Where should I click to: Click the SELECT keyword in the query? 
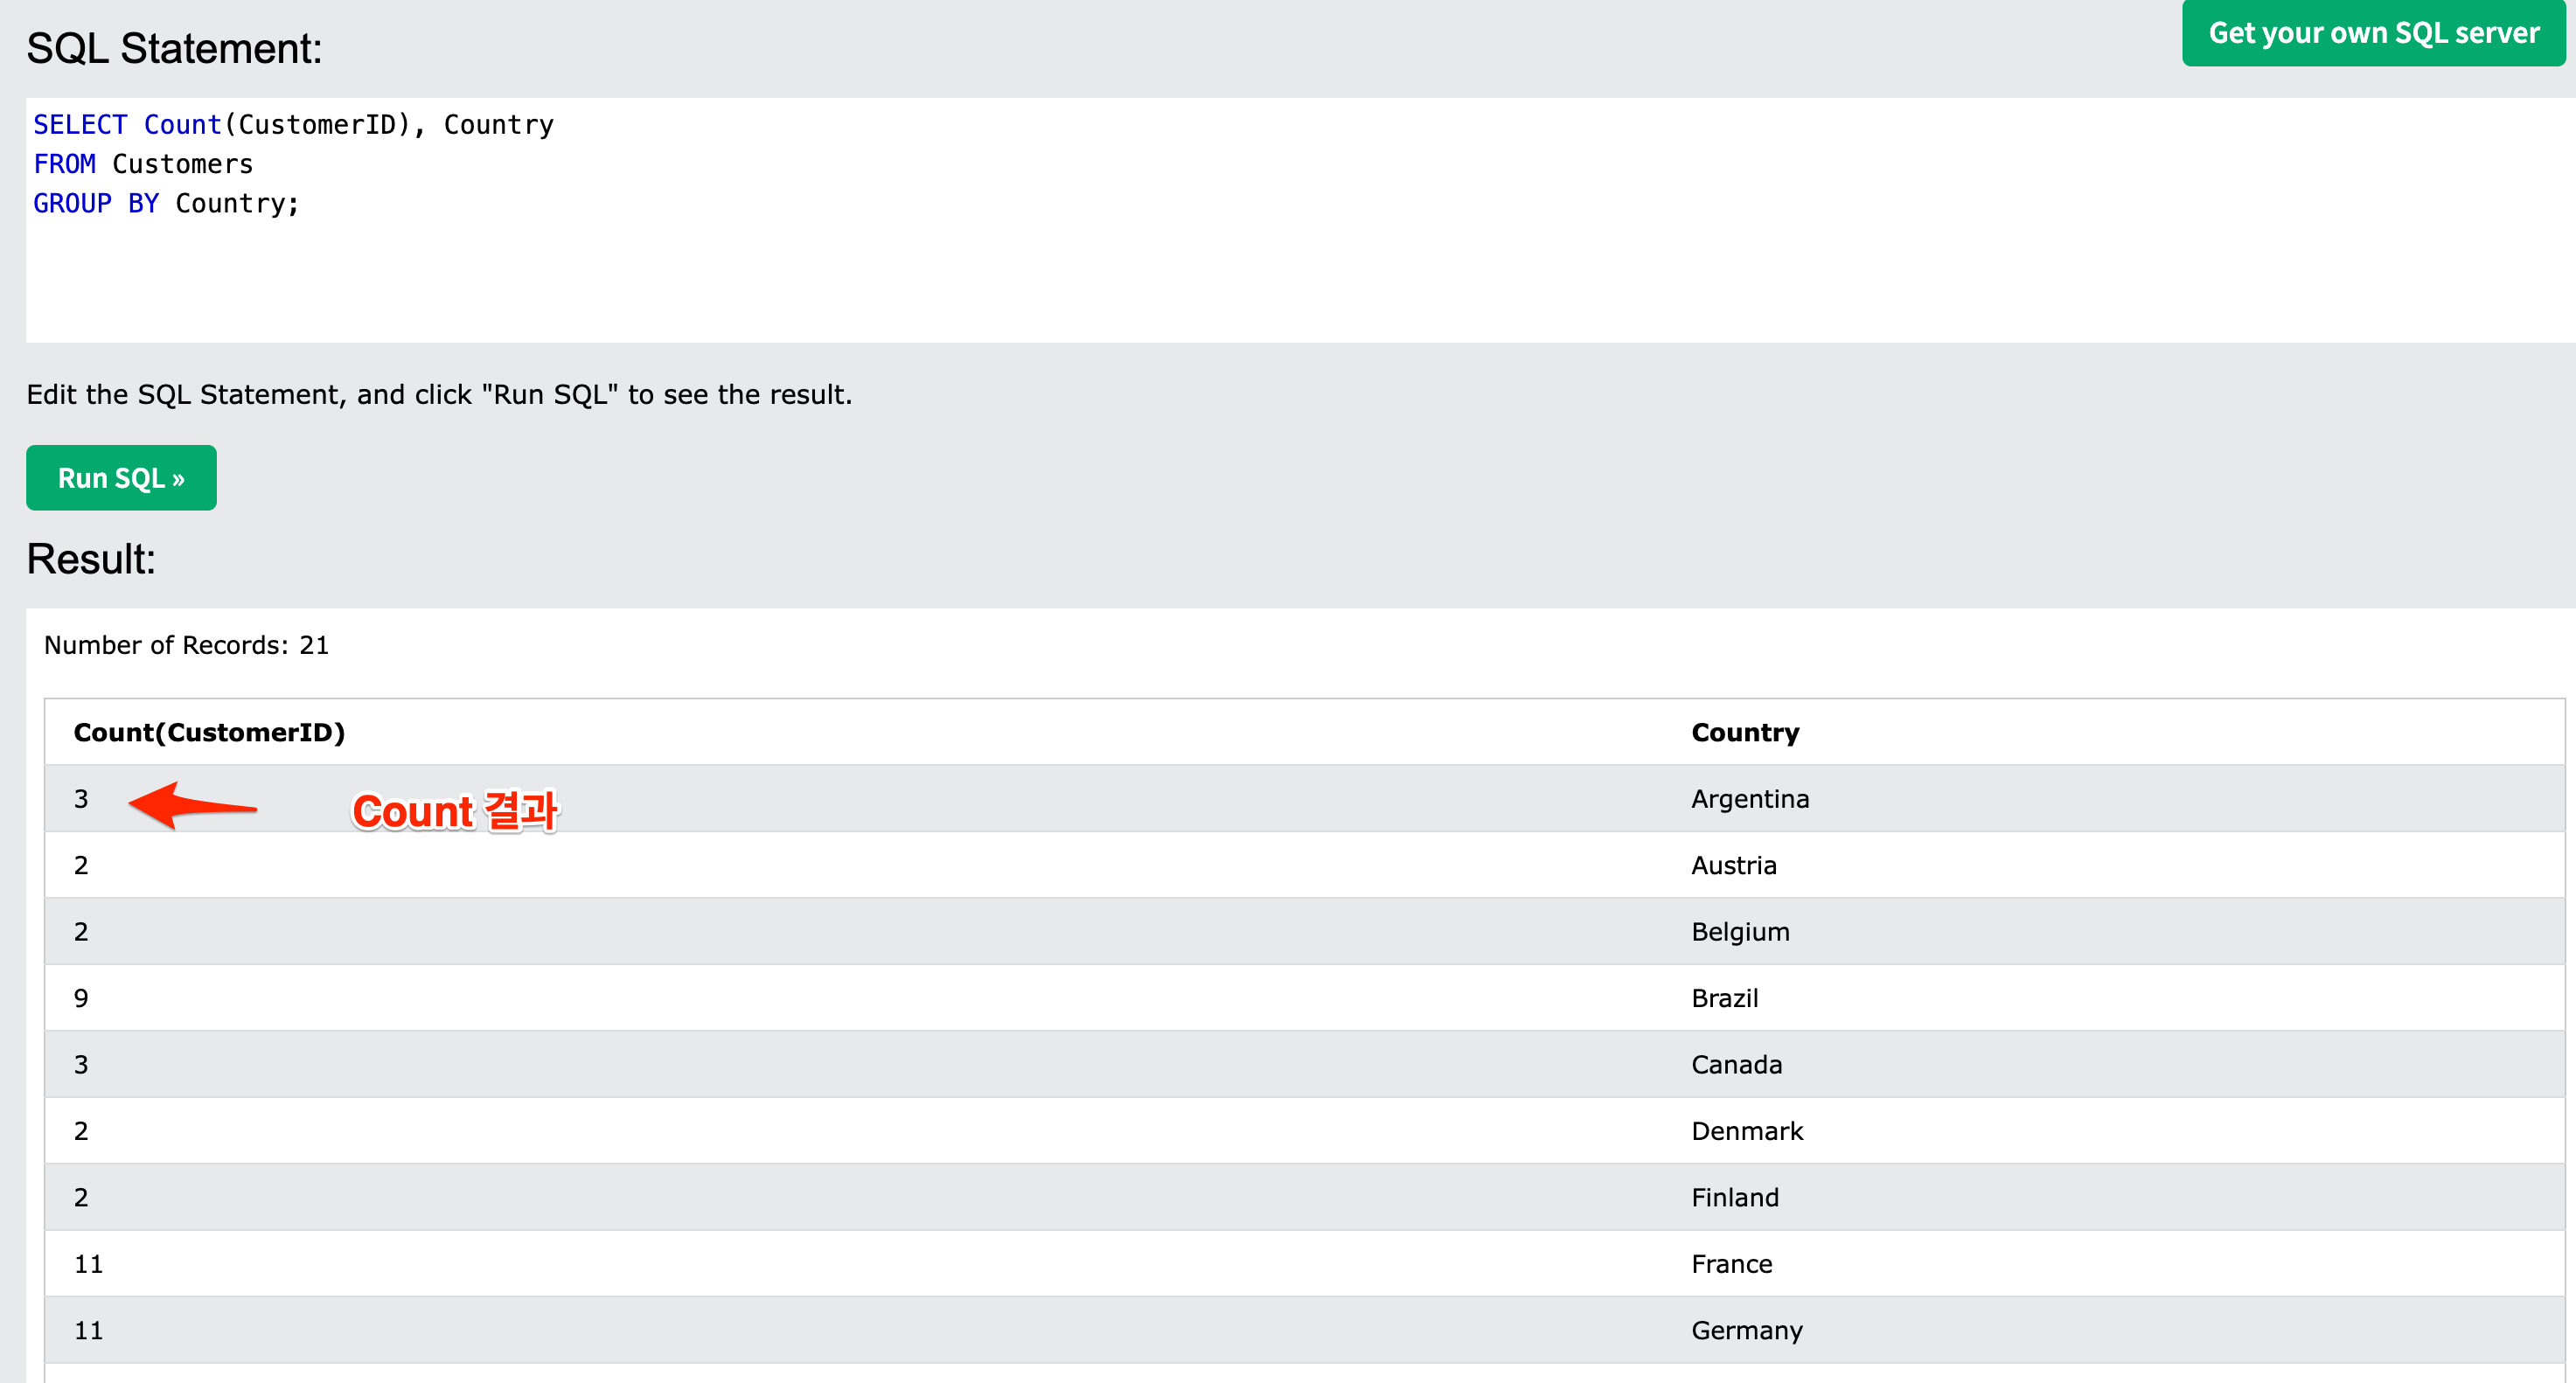[80, 125]
